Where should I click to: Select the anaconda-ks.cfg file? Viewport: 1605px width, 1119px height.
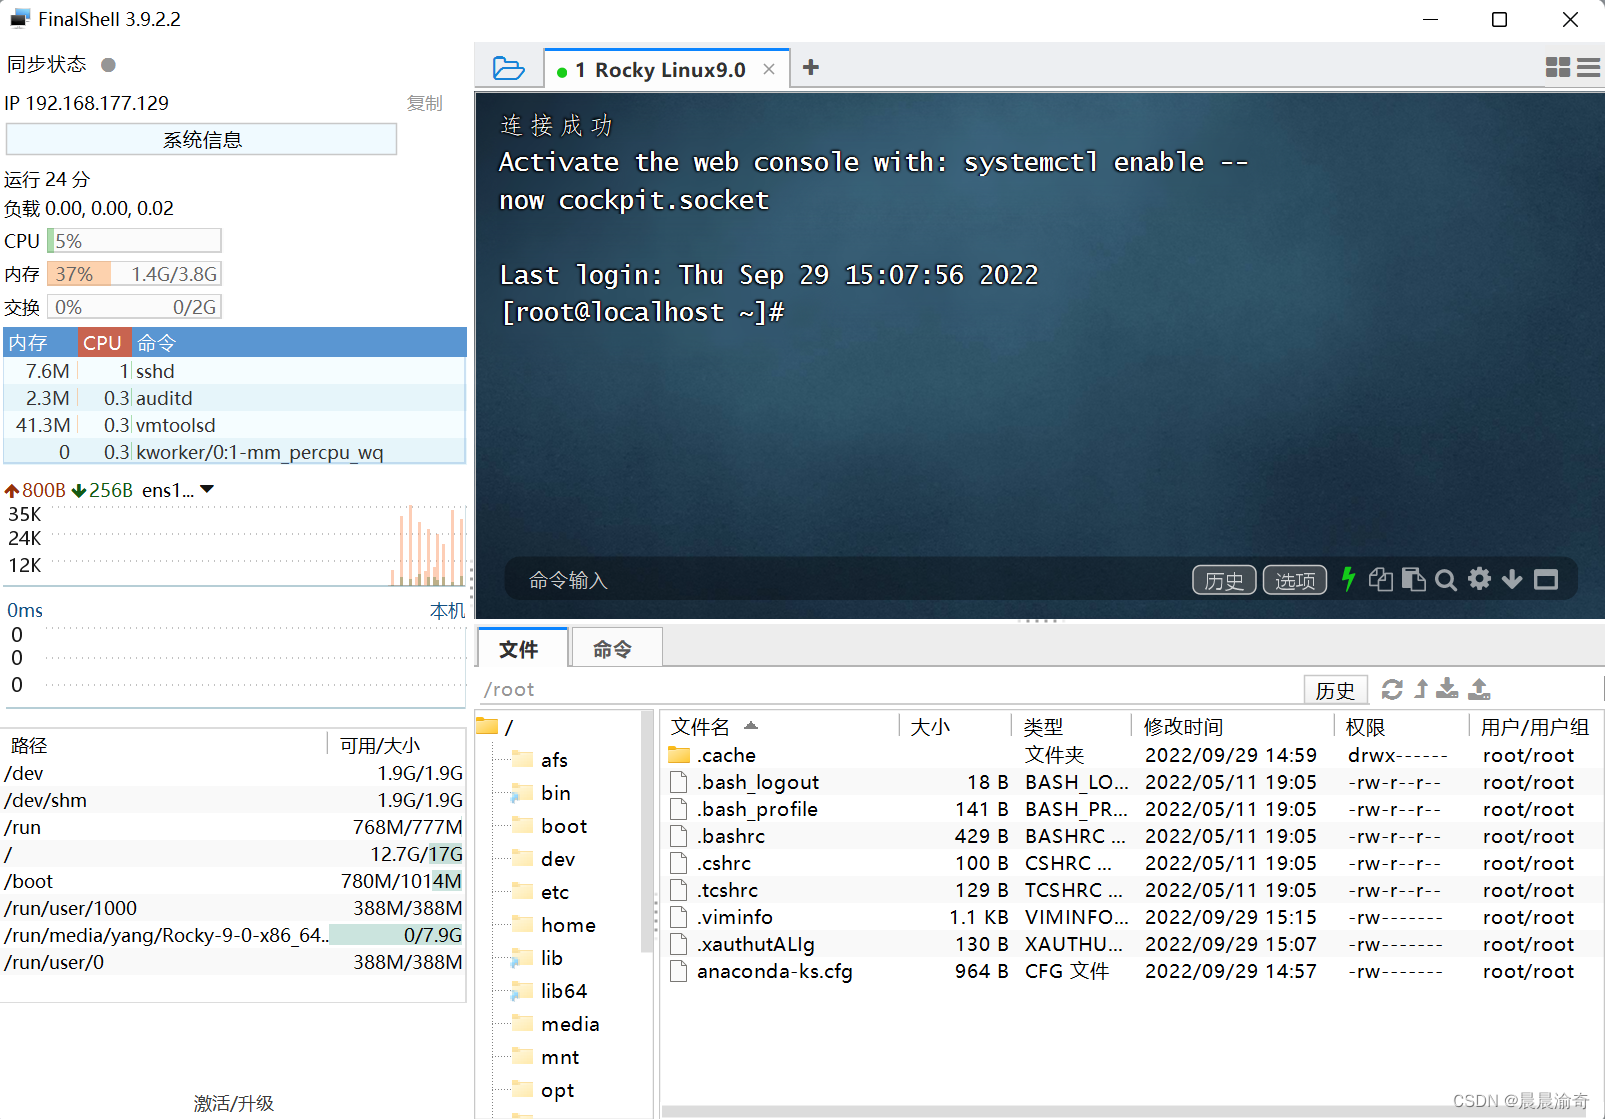pos(1130,971)
